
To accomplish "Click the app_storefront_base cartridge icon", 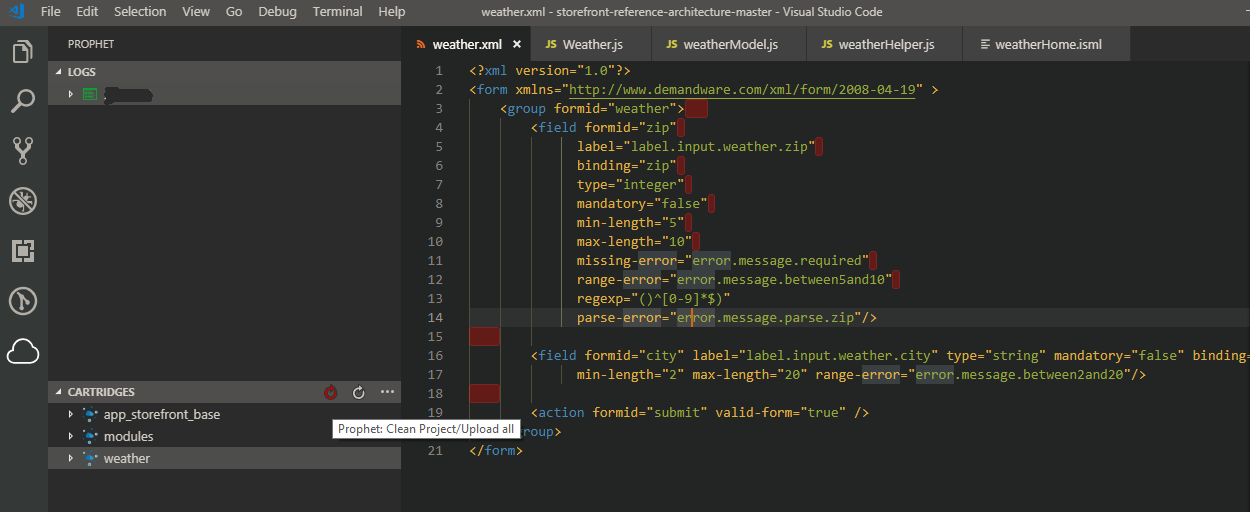I will coord(90,415).
